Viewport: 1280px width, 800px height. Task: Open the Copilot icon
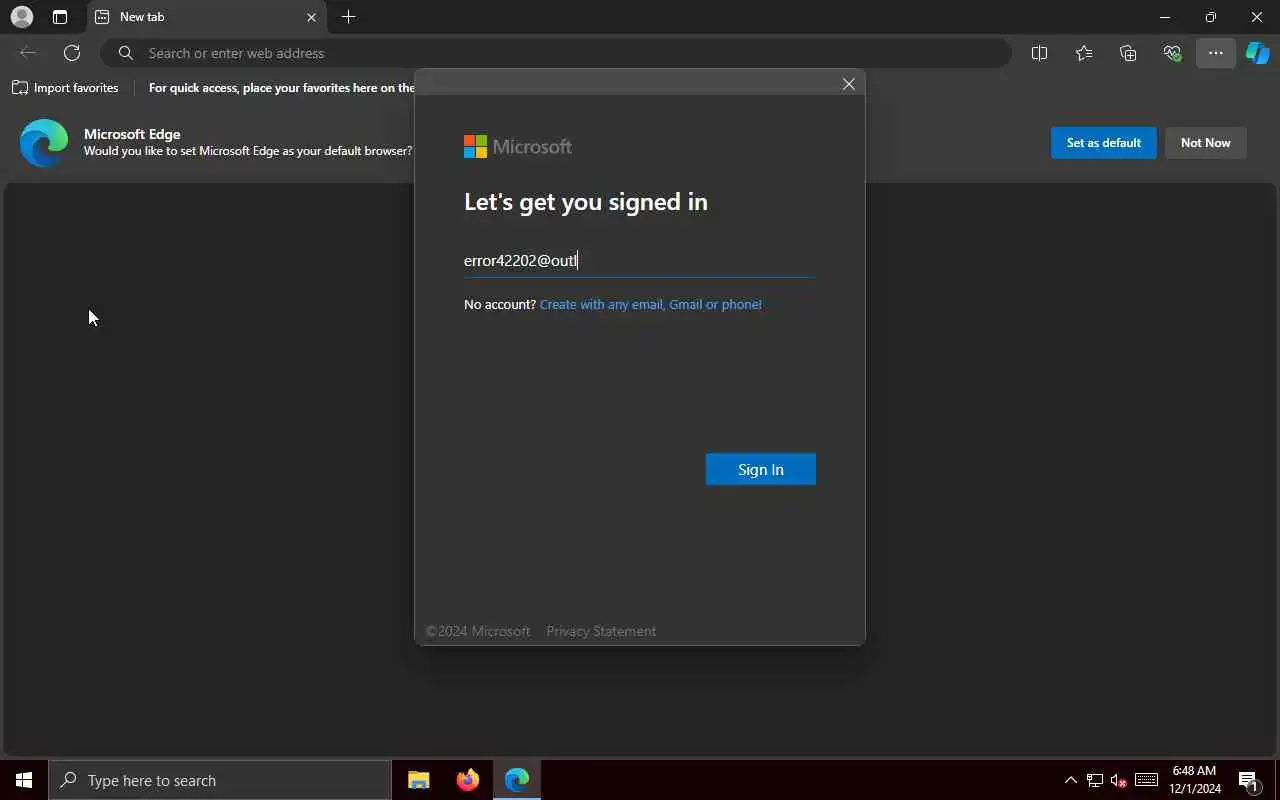[1257, 53]
